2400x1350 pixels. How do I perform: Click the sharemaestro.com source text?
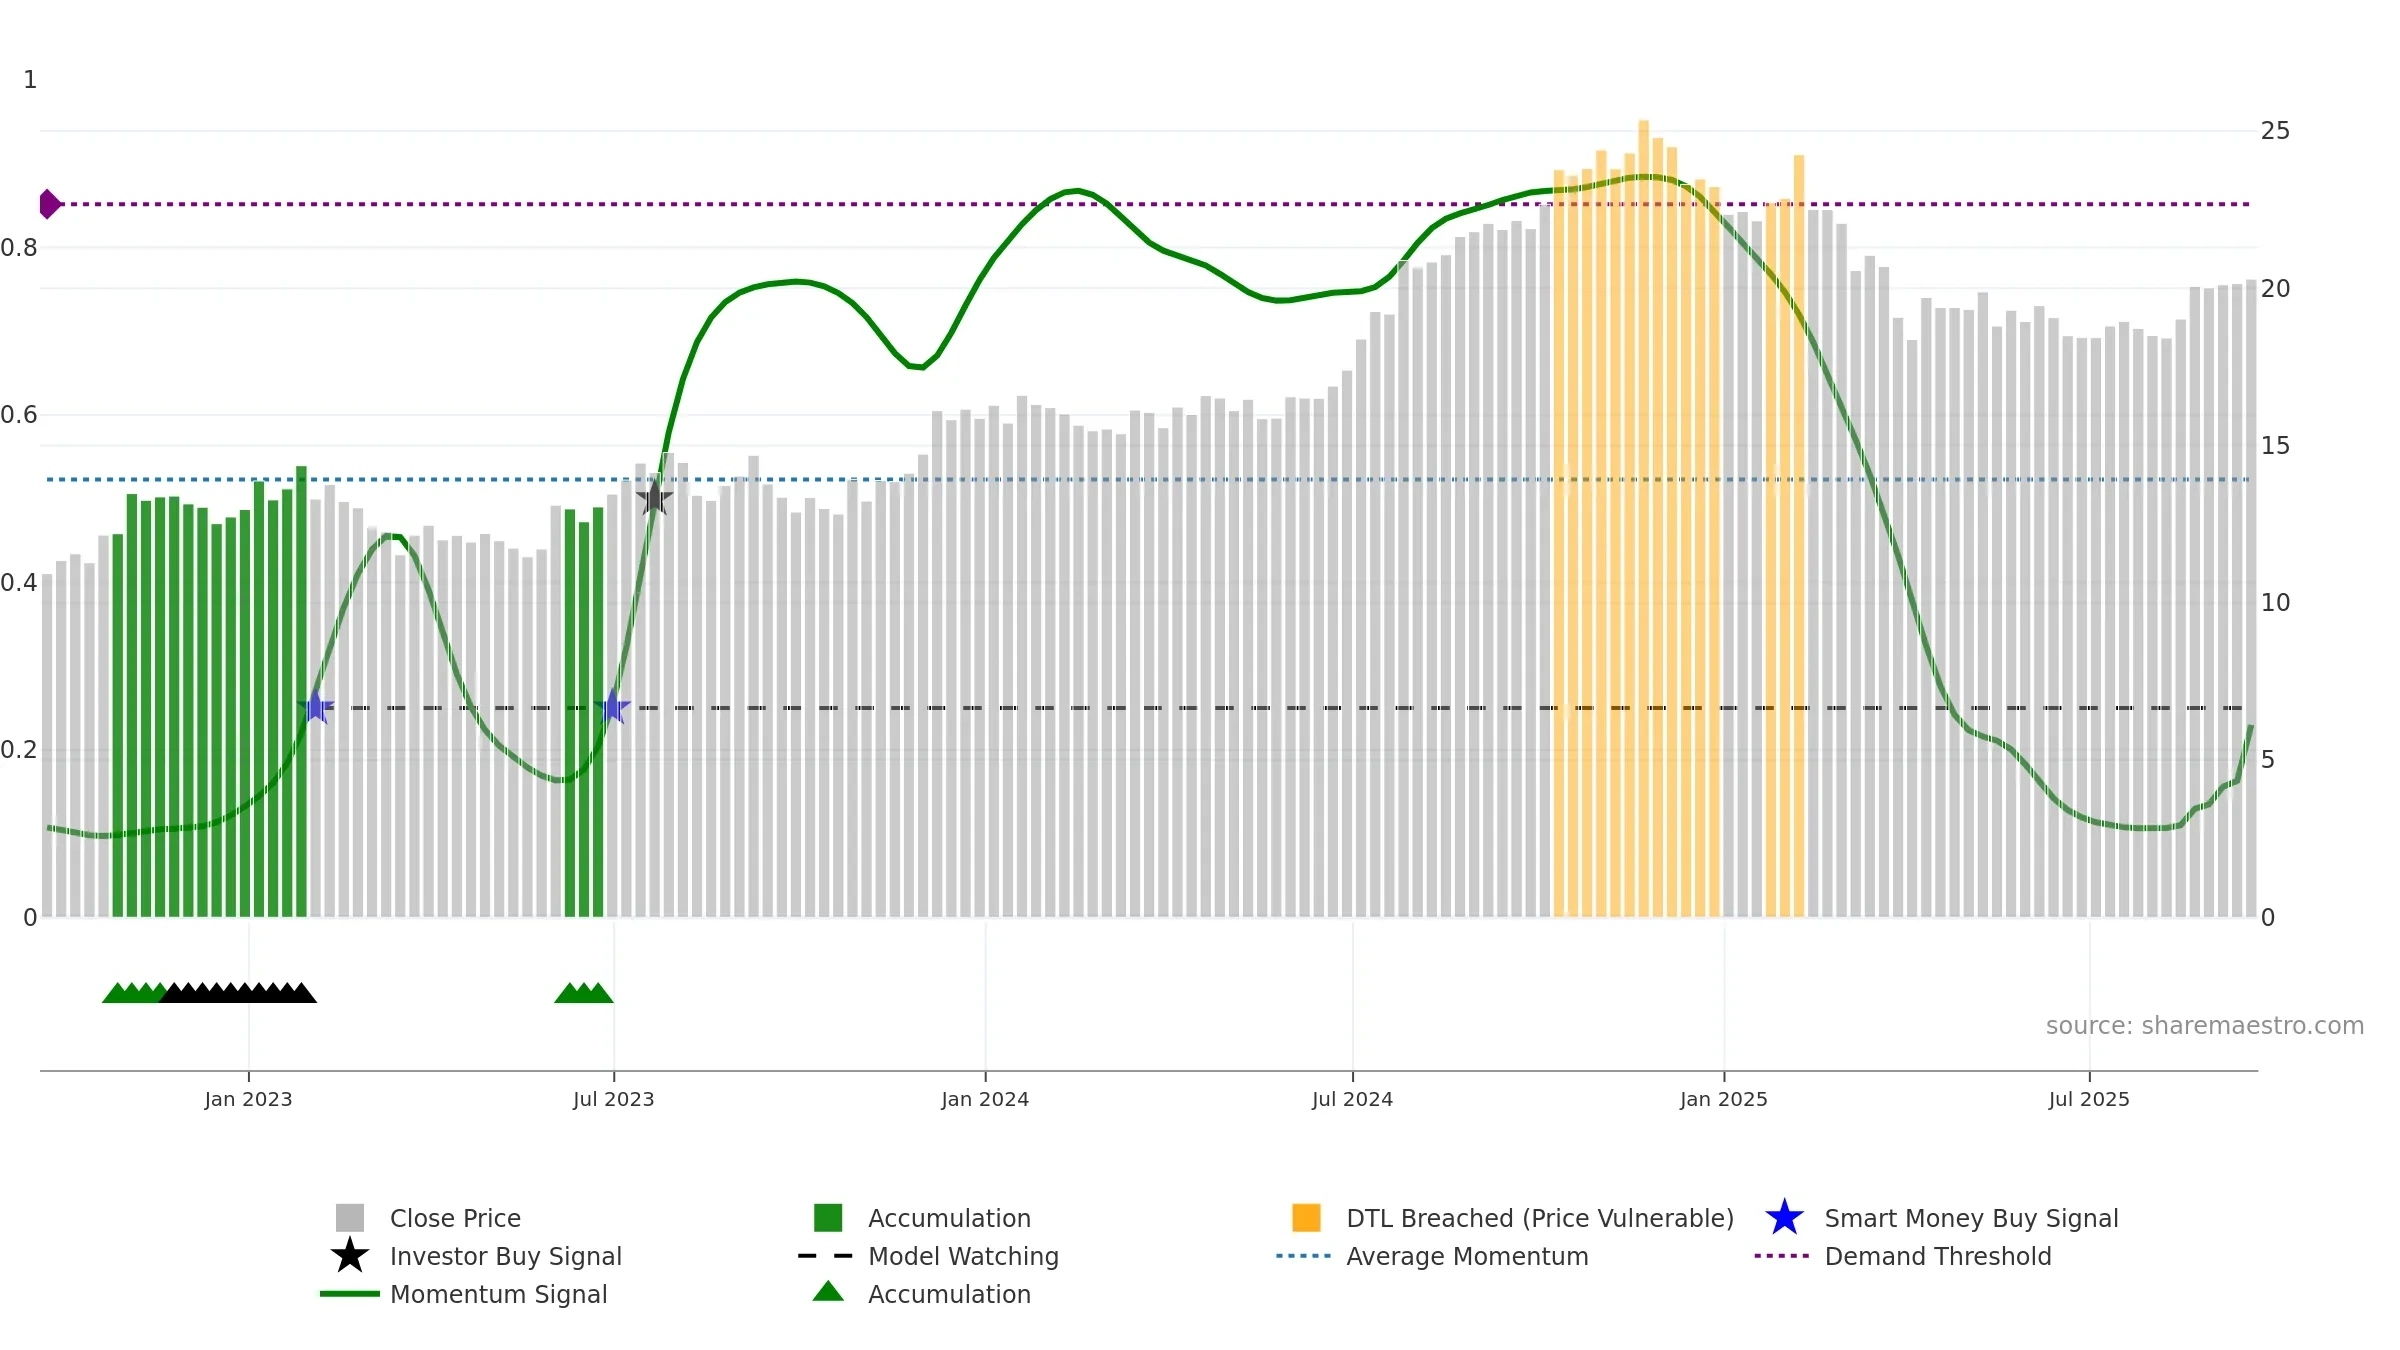pyautogui.click(x=2205, y=1026)
